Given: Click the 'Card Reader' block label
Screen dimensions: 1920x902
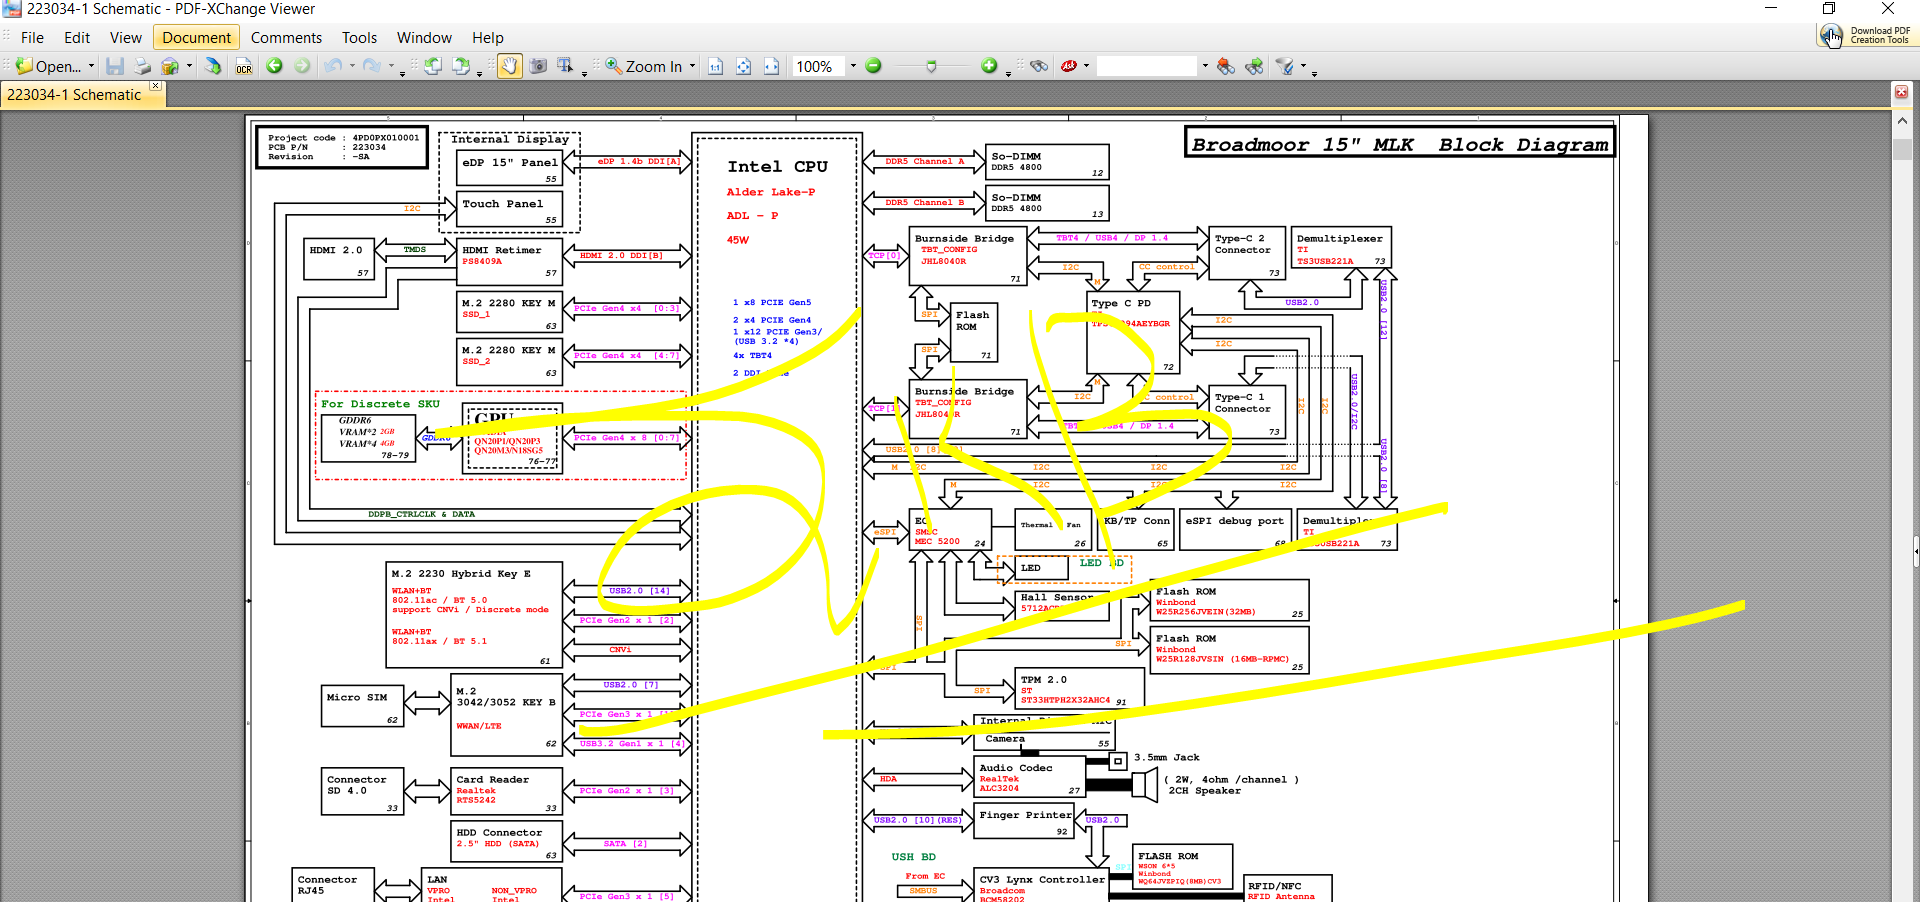Looking at the screenshot, I should coord(493,780).
